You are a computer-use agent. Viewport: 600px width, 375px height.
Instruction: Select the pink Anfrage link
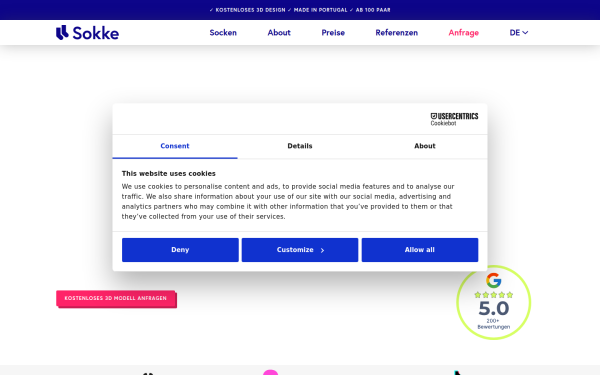point(463,33)
